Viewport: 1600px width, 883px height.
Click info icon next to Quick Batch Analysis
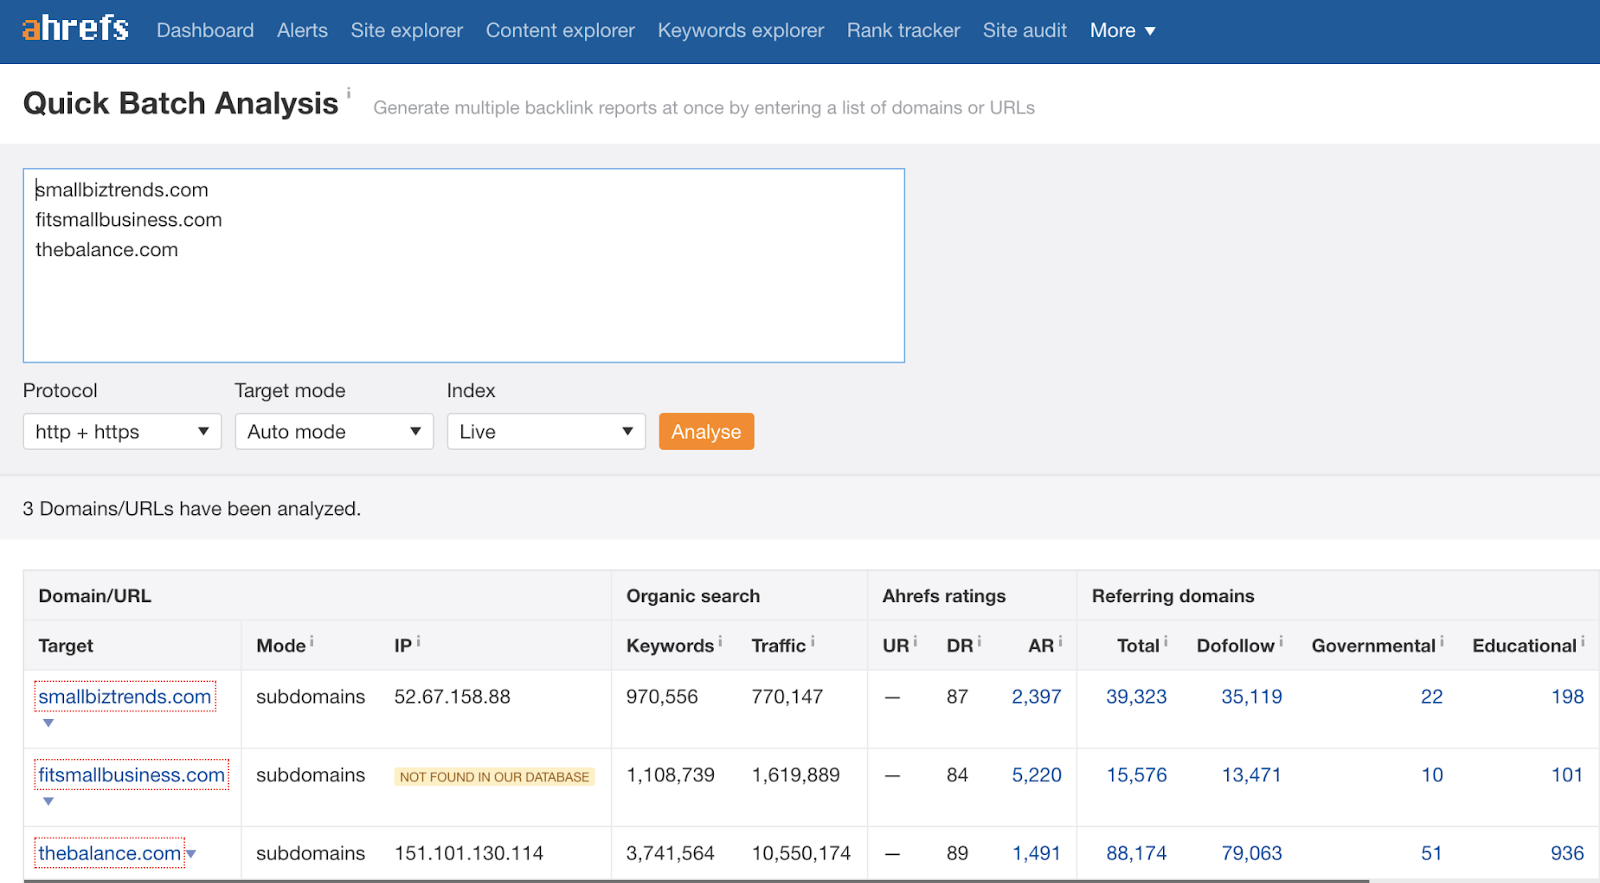click(349, 92)
